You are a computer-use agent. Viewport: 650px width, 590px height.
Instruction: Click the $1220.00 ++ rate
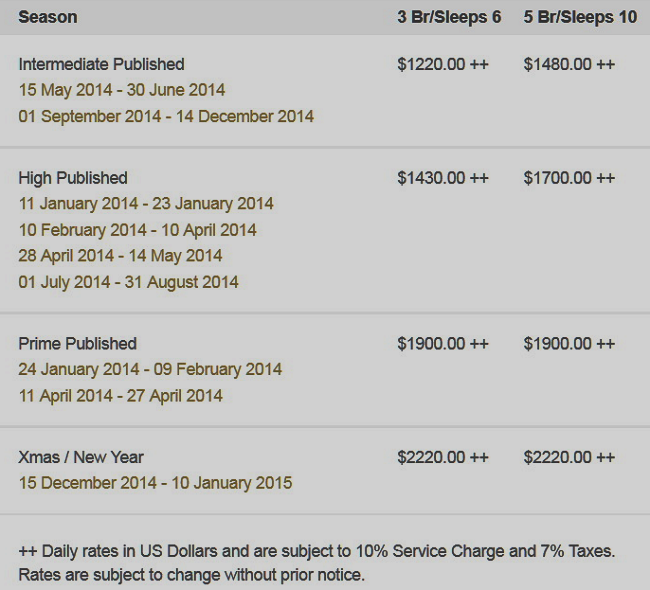(443, 64)
